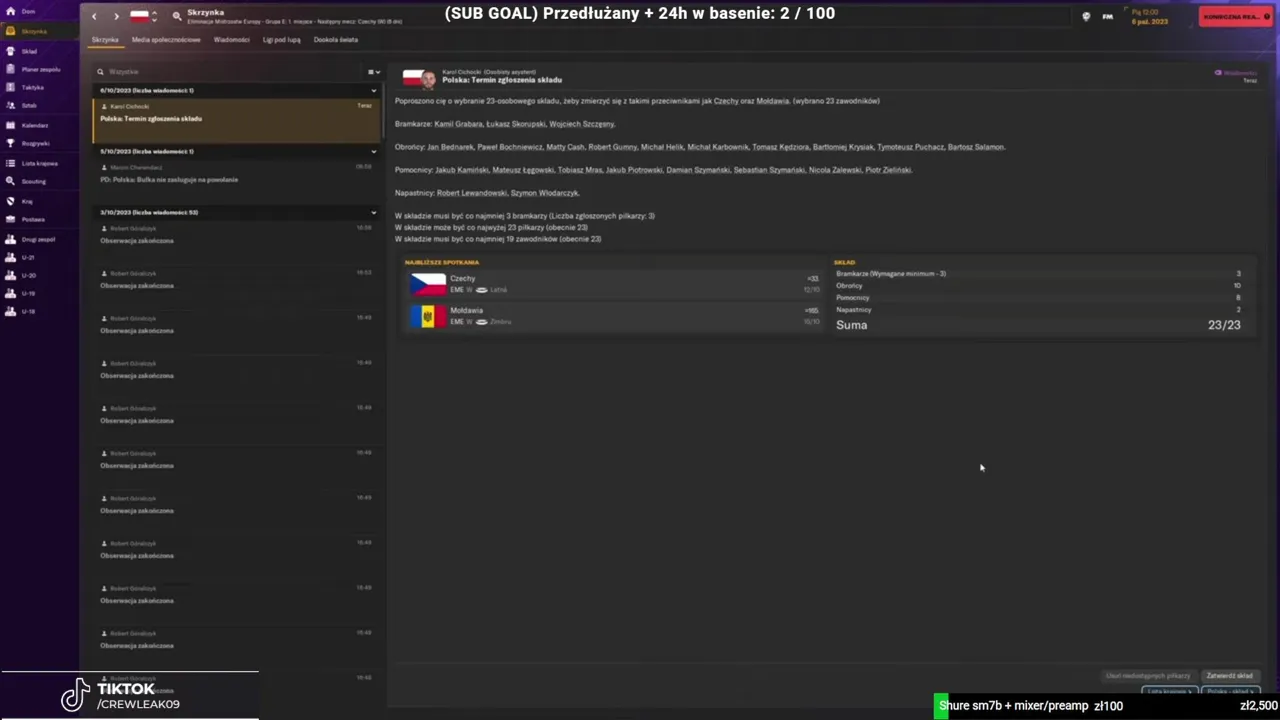
Task: Click the Wszystkie search input field
Action: (230, 72)
